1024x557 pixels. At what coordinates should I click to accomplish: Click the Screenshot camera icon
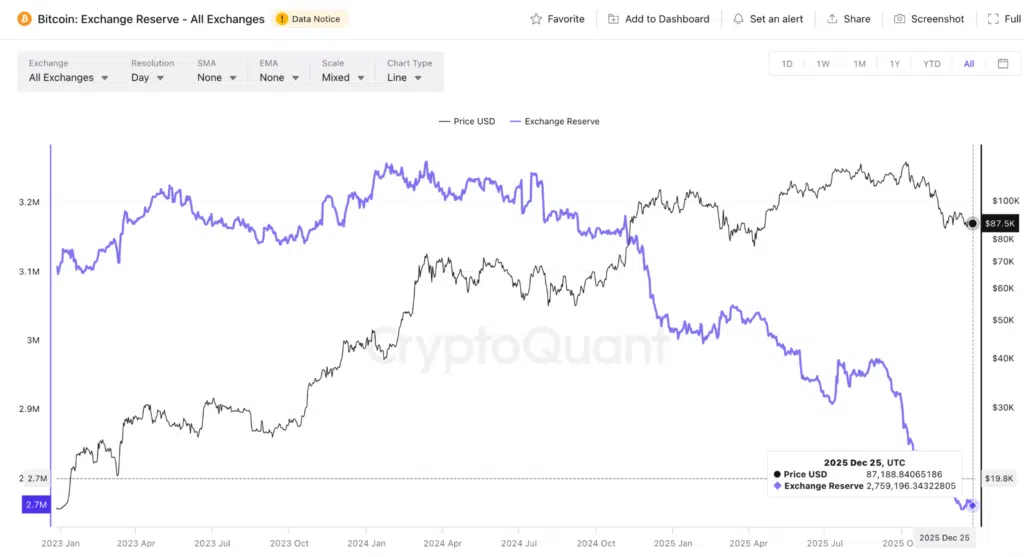(900, 19)
